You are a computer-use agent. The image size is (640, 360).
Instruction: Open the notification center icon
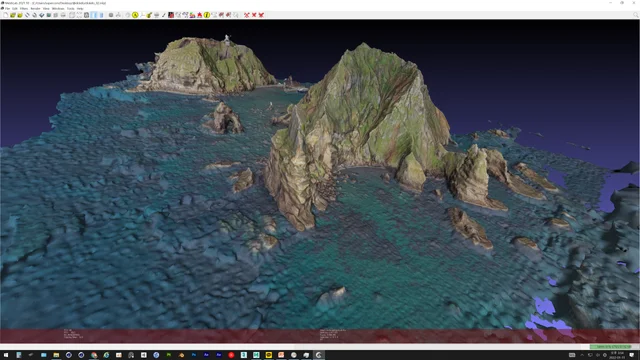[632, 355]
